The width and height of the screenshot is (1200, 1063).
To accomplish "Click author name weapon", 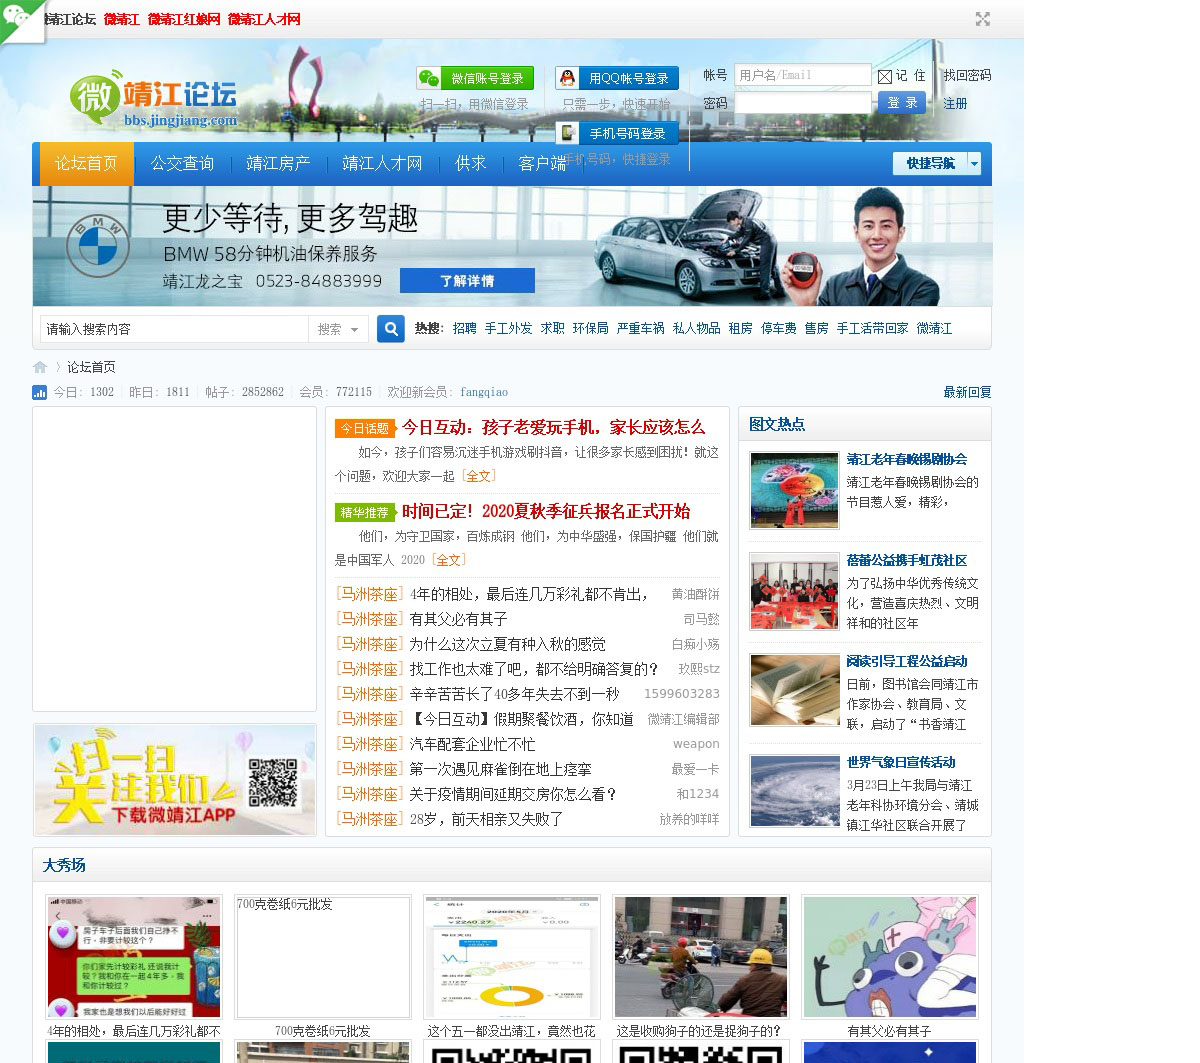I will (696, 744).
